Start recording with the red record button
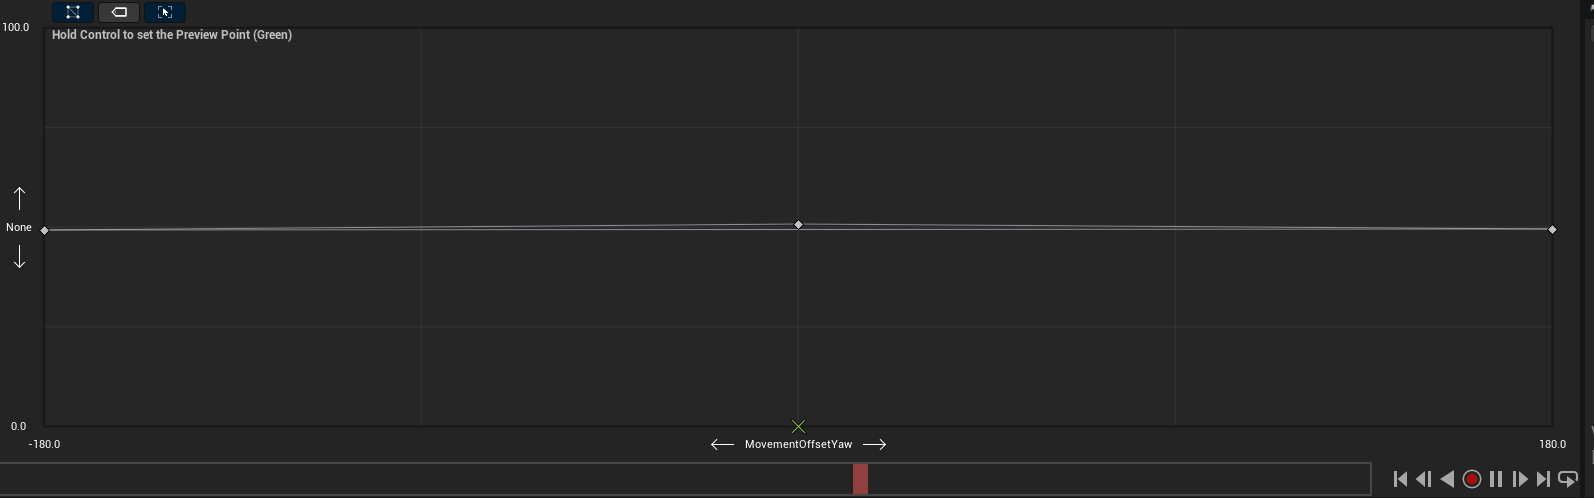The height and width of the screenshot is (498, 1594). click(x=1471, y=479)
